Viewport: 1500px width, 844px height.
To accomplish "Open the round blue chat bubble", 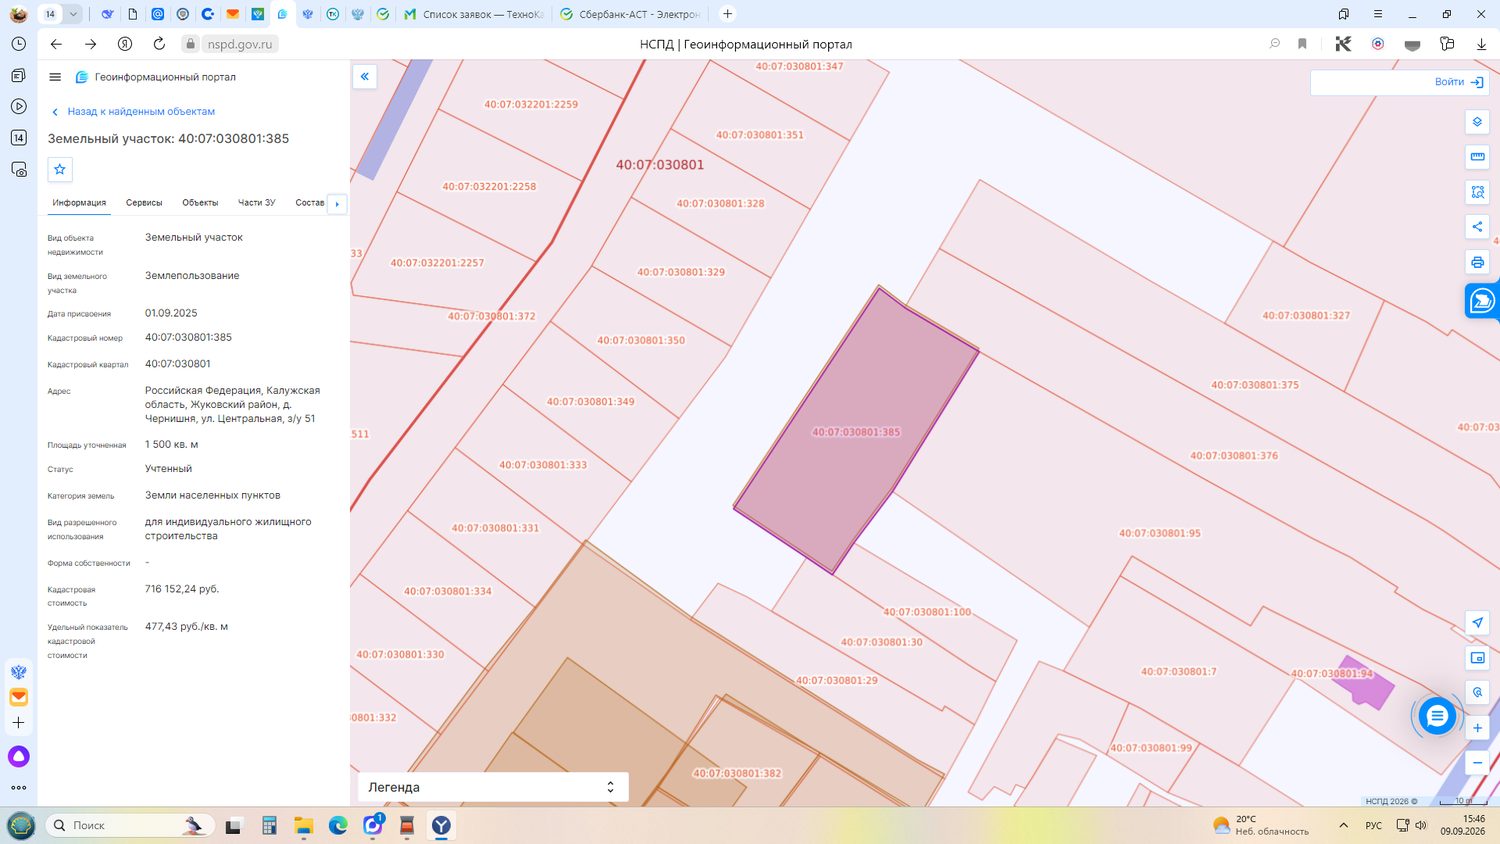I will click(x=1437, y=716).
